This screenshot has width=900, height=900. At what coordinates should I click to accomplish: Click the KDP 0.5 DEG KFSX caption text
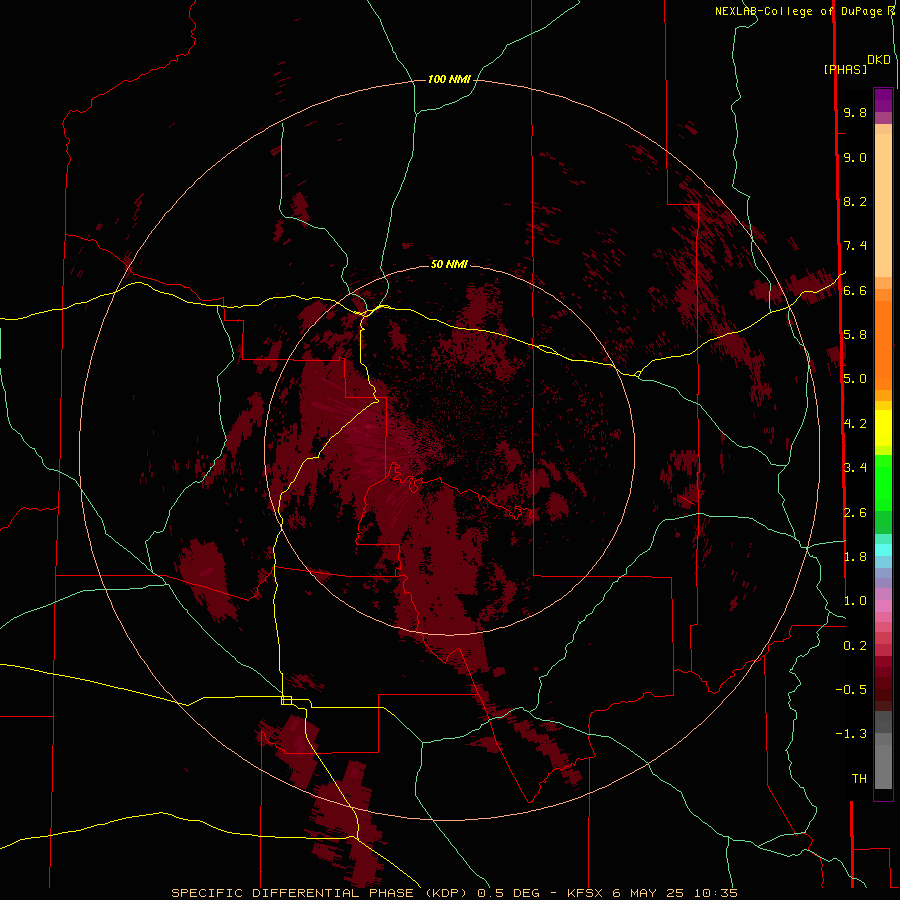point(454,893)
